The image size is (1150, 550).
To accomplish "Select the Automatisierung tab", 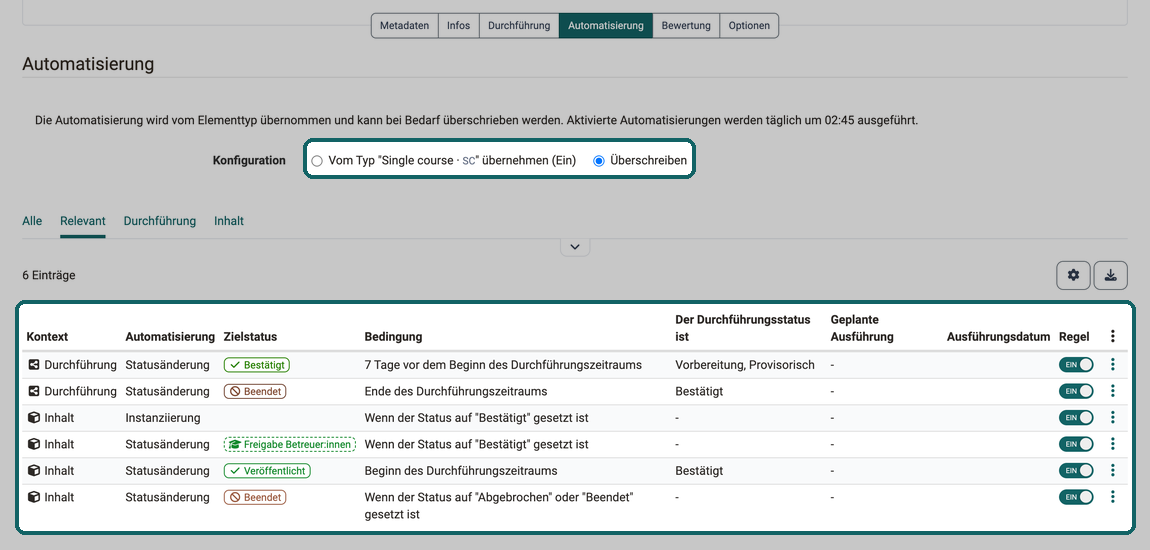I will coord(606,26).
